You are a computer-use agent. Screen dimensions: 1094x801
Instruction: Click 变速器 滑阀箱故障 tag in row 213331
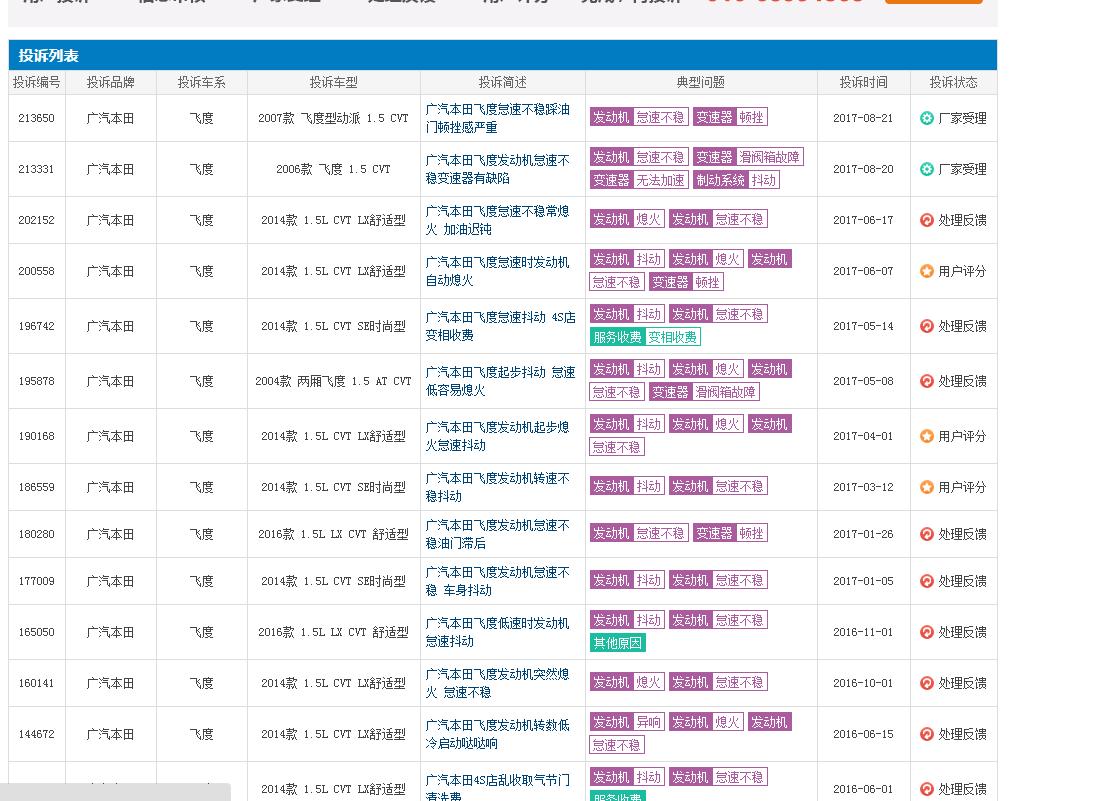click(x=748, y=157)
